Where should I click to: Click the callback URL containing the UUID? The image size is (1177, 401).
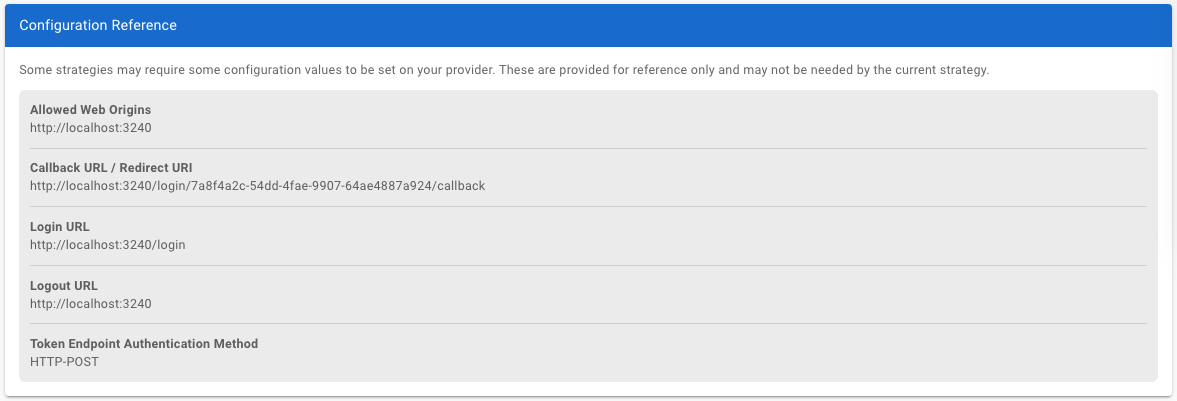[257, 186]
